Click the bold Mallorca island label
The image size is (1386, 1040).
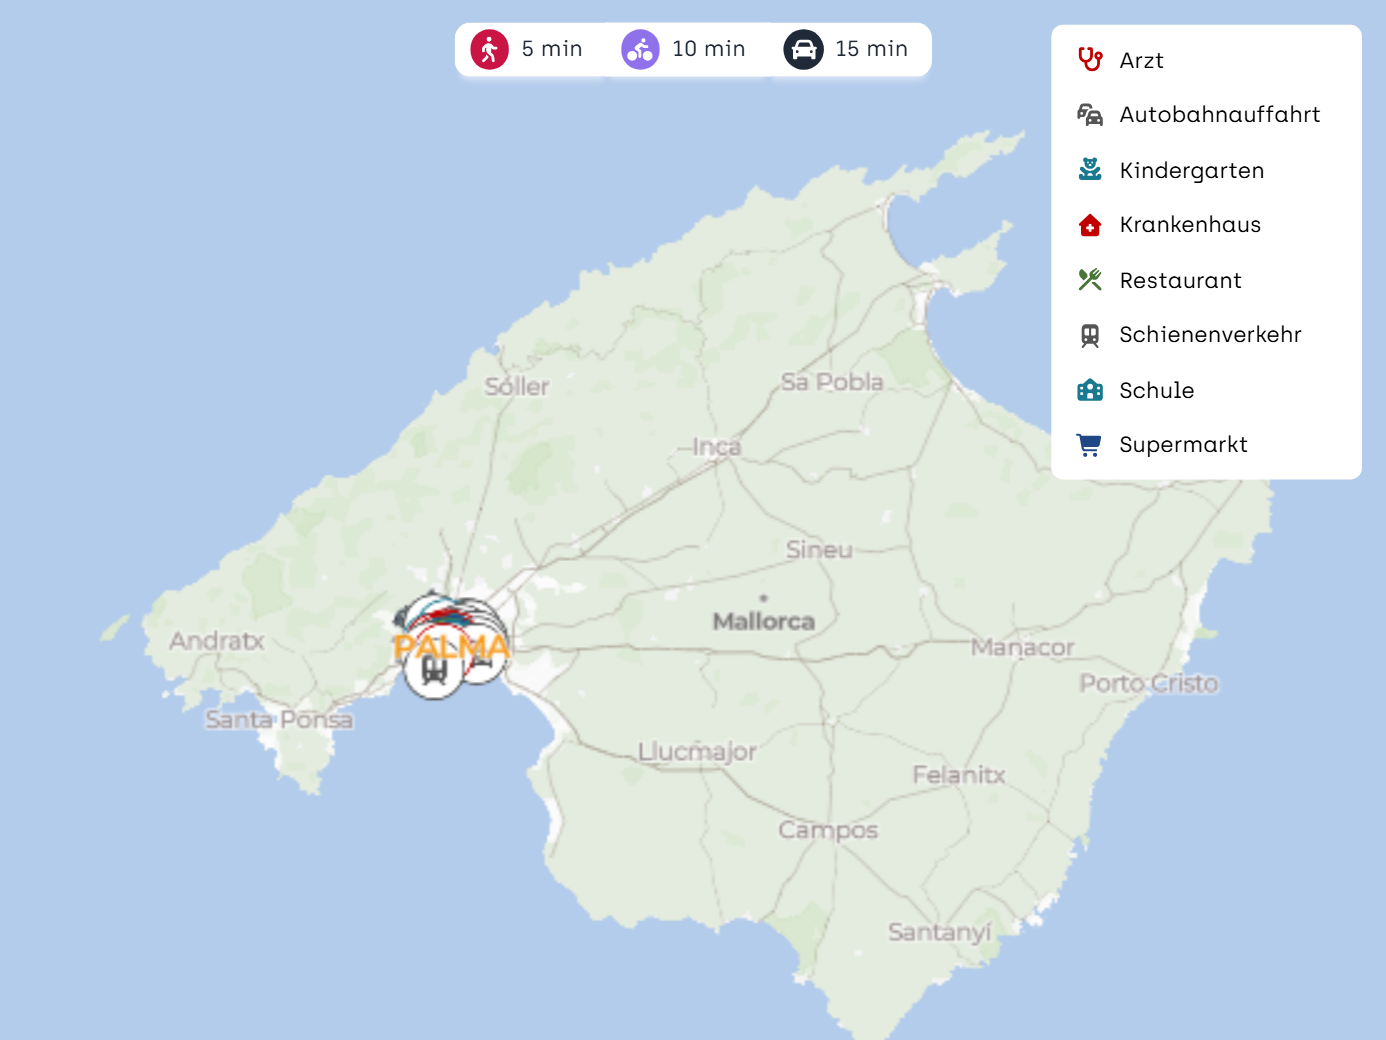[763, 622]
